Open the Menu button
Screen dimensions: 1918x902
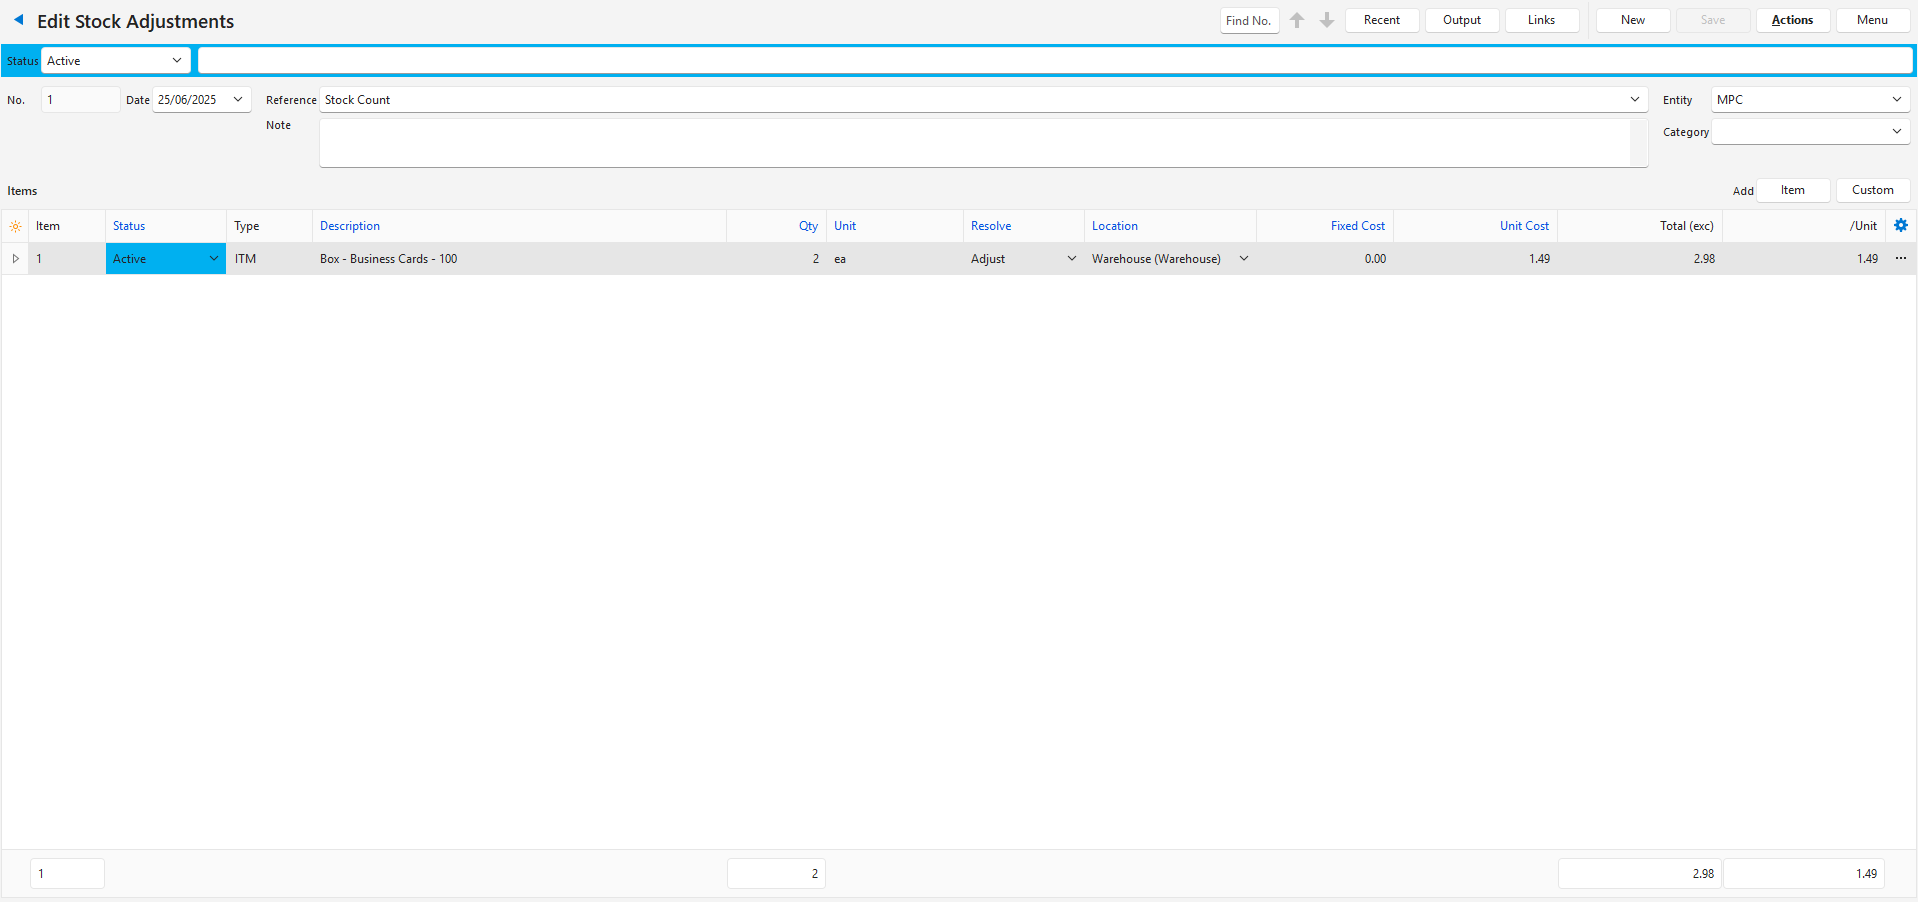[1872, 20]
